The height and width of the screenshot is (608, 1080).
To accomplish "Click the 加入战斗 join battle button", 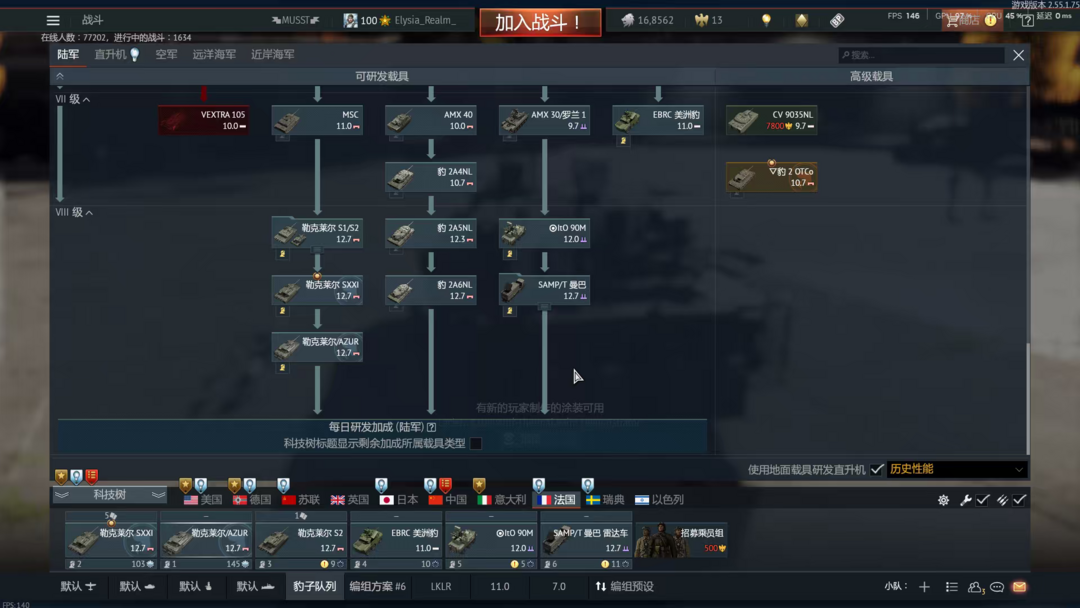I will click(x=540, y=22).
